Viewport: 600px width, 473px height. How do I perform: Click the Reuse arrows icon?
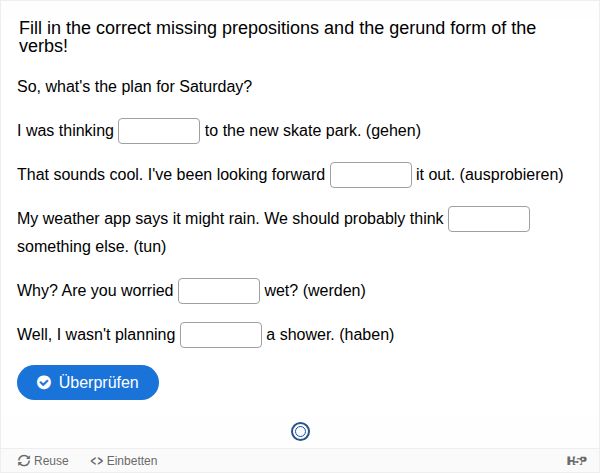(24, 461)
